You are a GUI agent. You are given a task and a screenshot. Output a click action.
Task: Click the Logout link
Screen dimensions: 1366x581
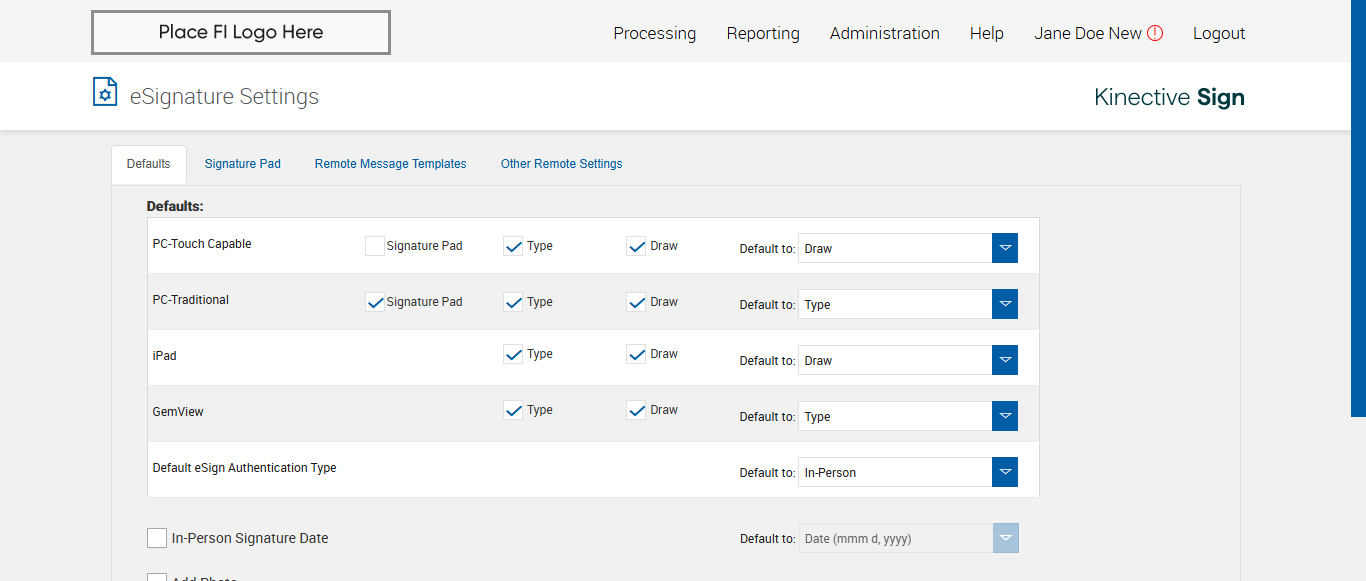[1219, 33]
